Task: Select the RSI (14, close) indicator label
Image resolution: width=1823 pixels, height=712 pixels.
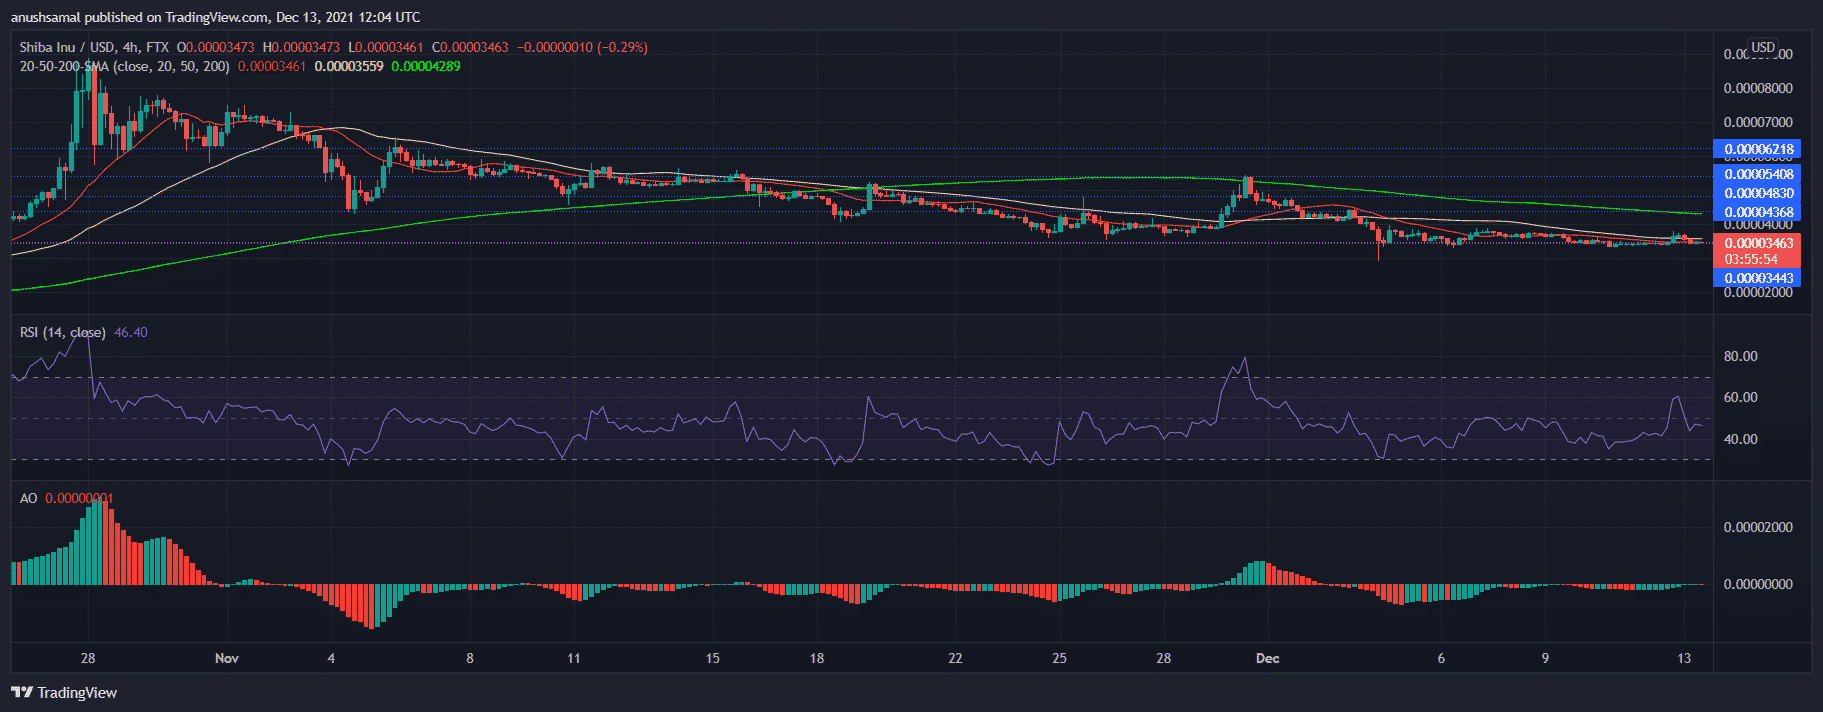Action: [62, 332]
